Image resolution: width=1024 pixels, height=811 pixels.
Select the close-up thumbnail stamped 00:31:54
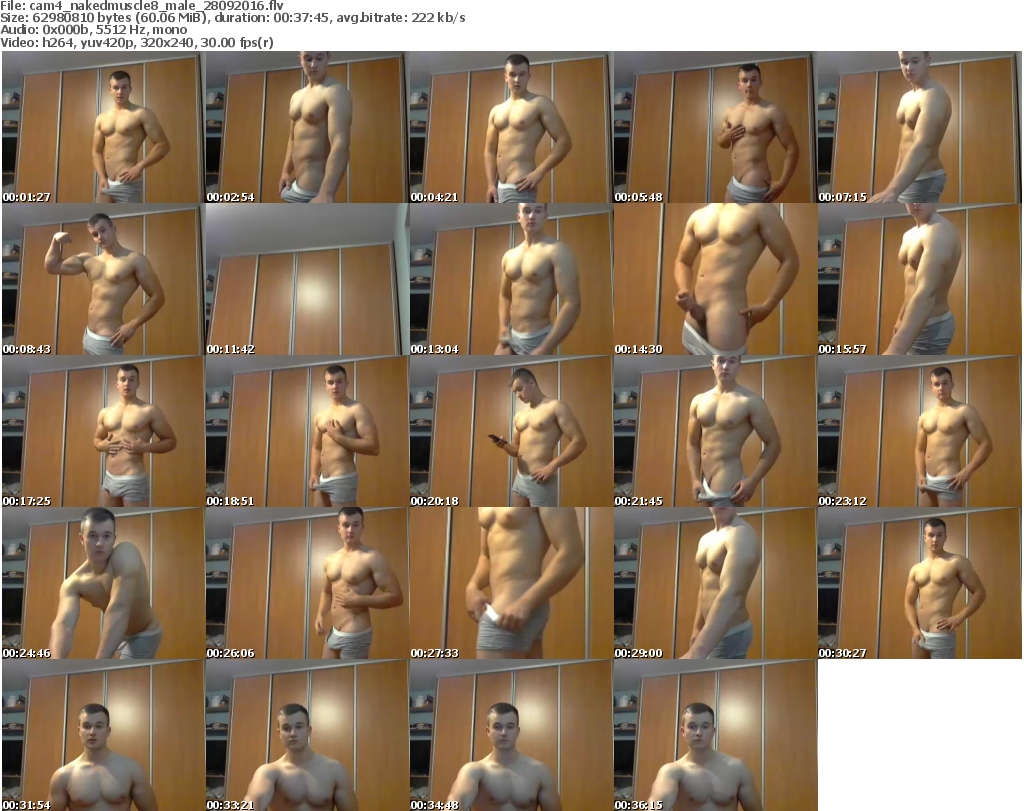click(103, 735)
